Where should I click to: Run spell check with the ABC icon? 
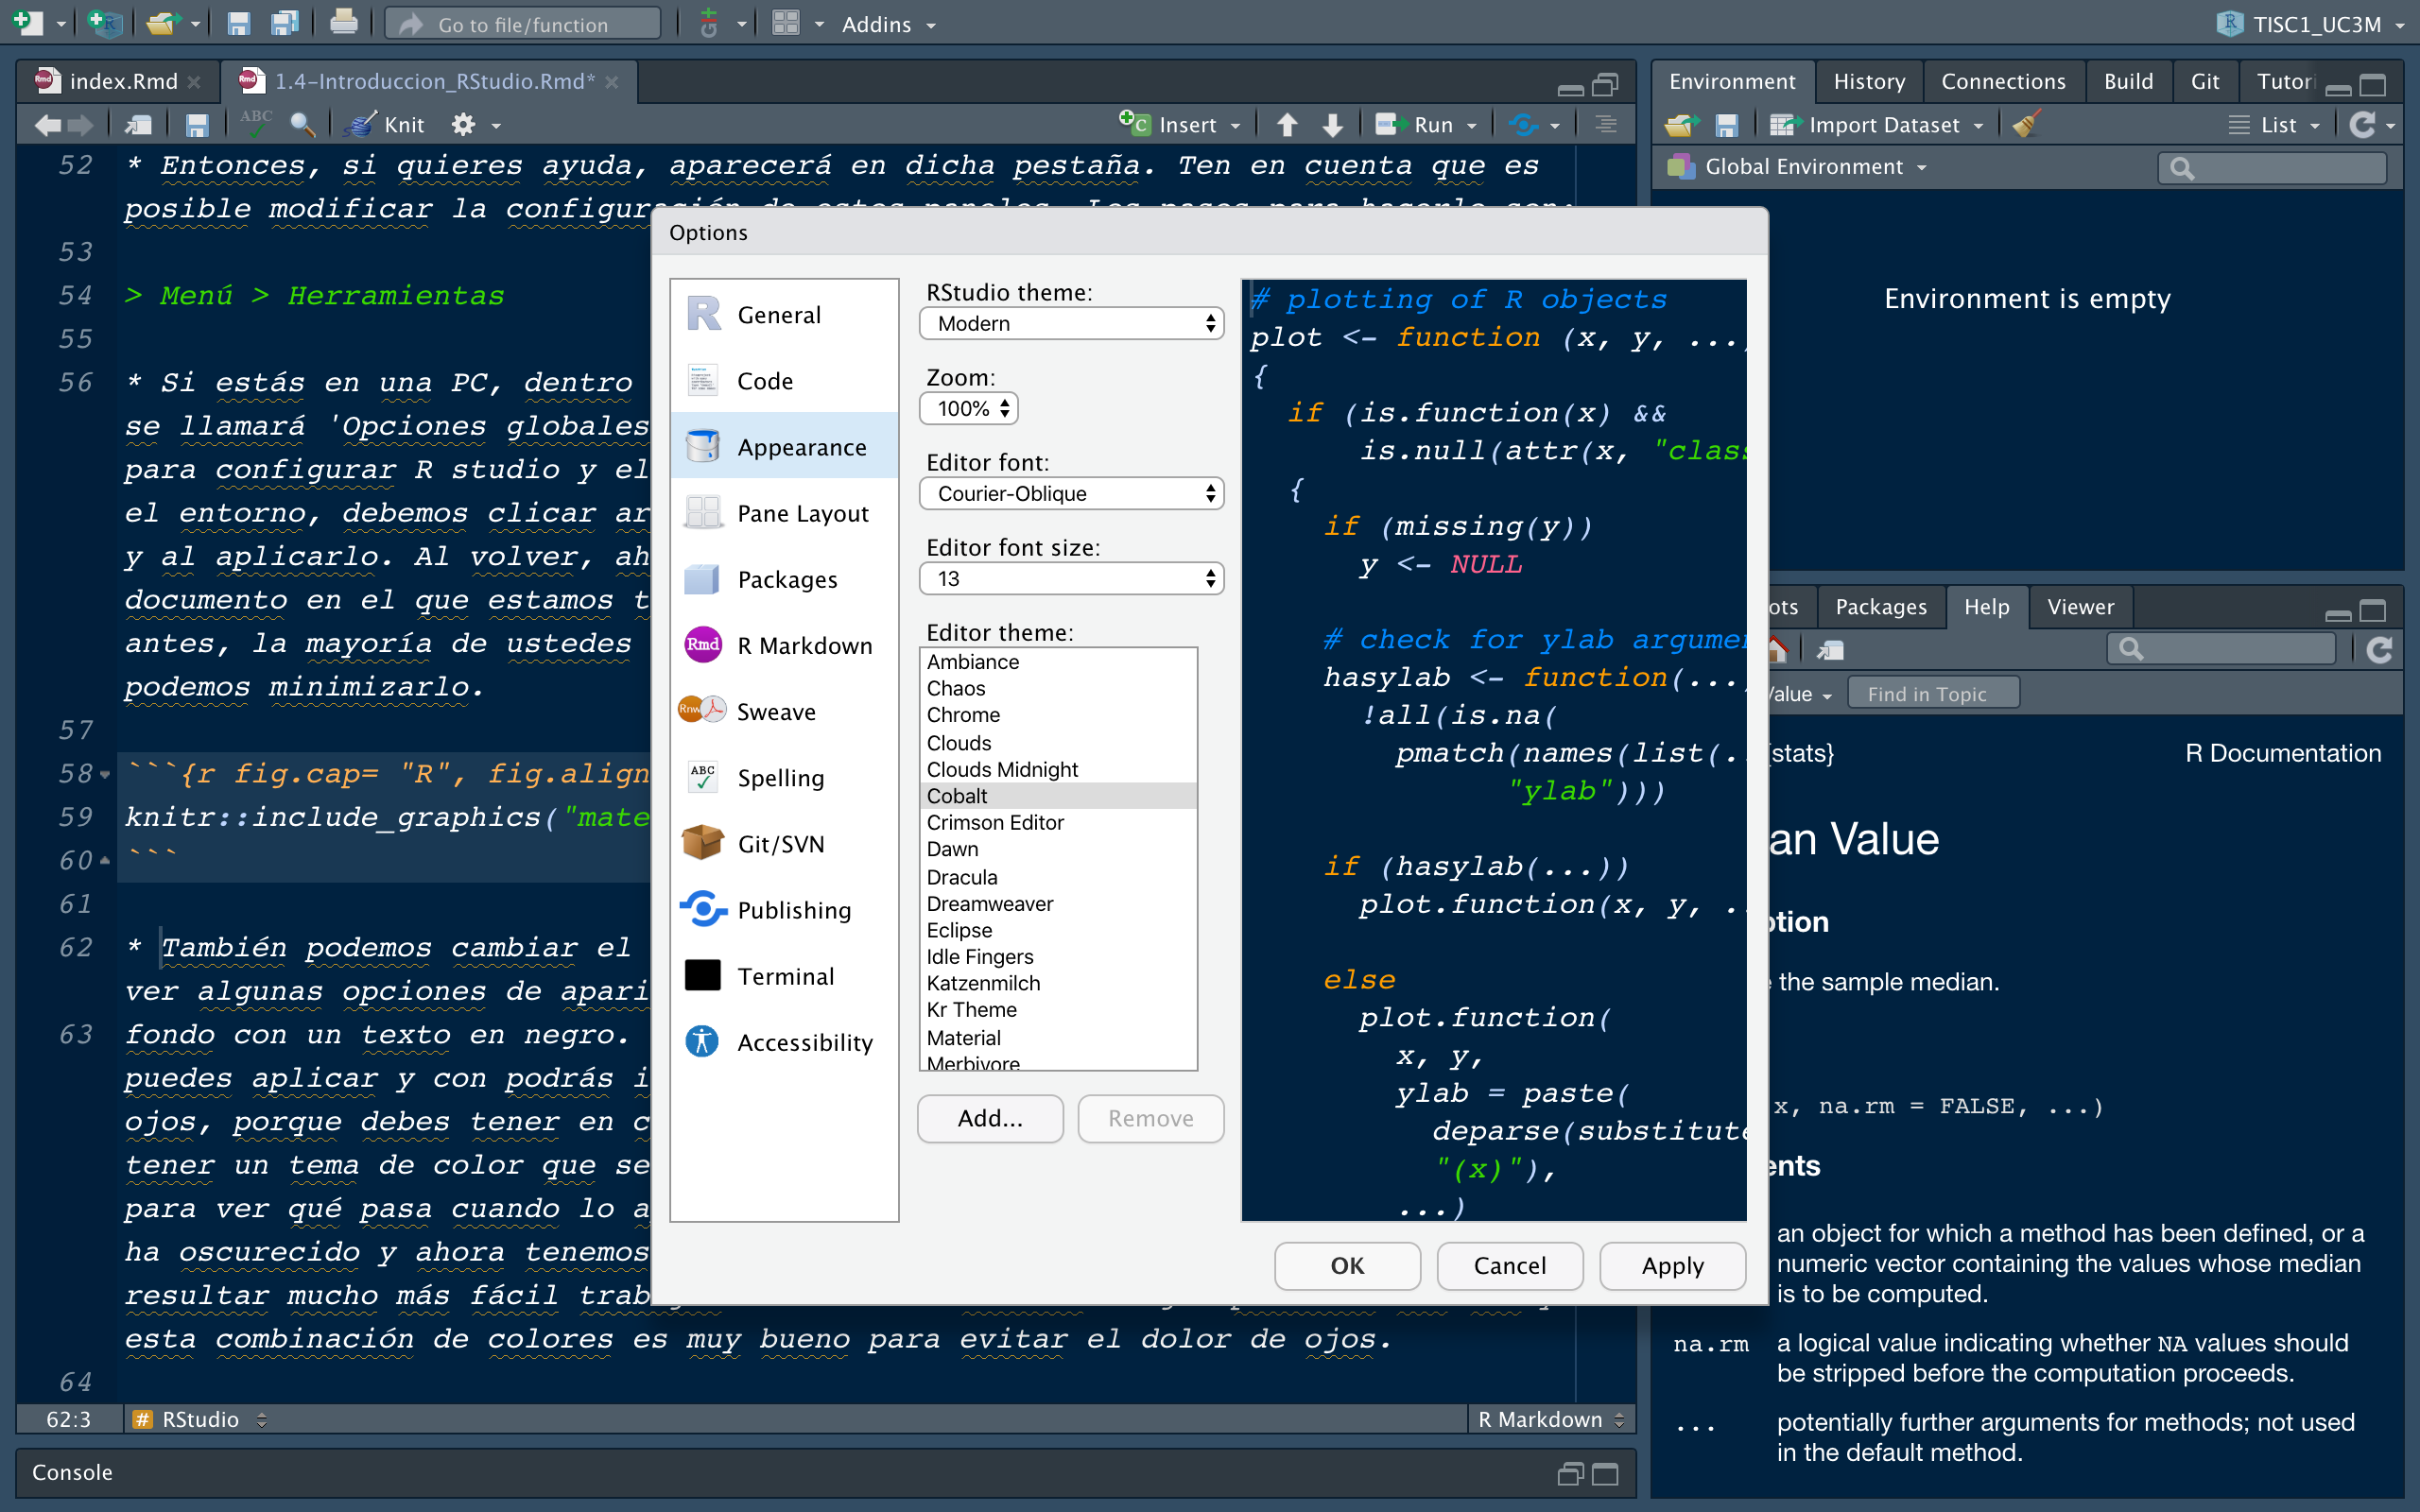pyautogui.click(x=256, y=123)
